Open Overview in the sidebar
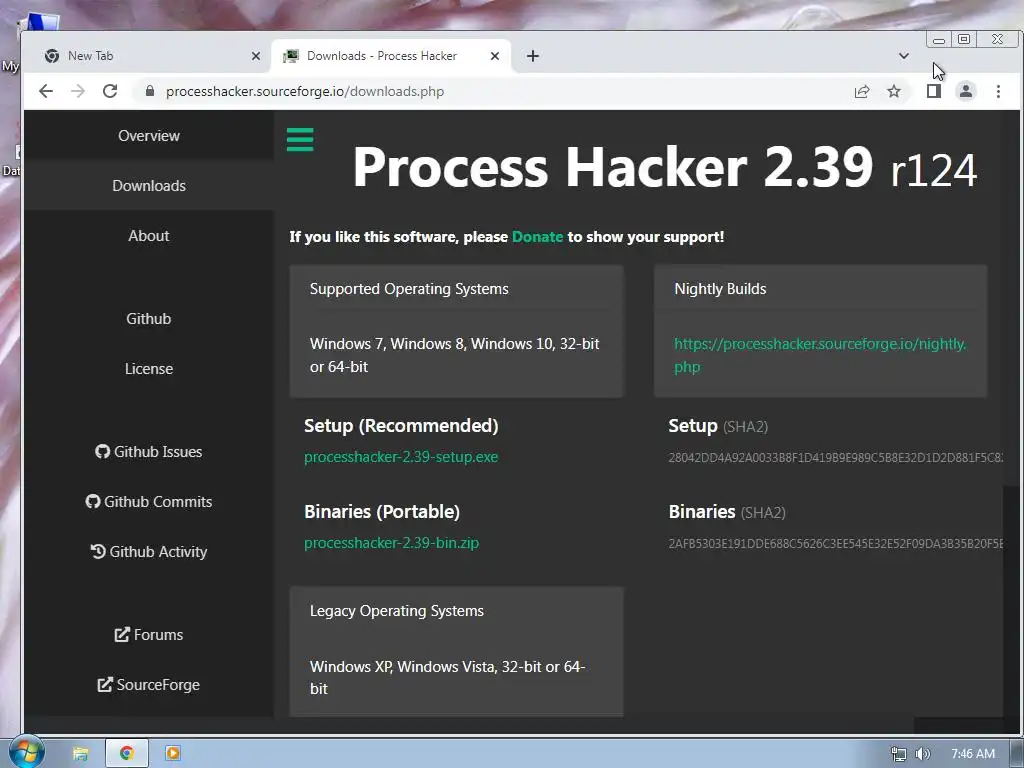The height and width of the screenshot is (768, 1024). click(x=149, y=136)
